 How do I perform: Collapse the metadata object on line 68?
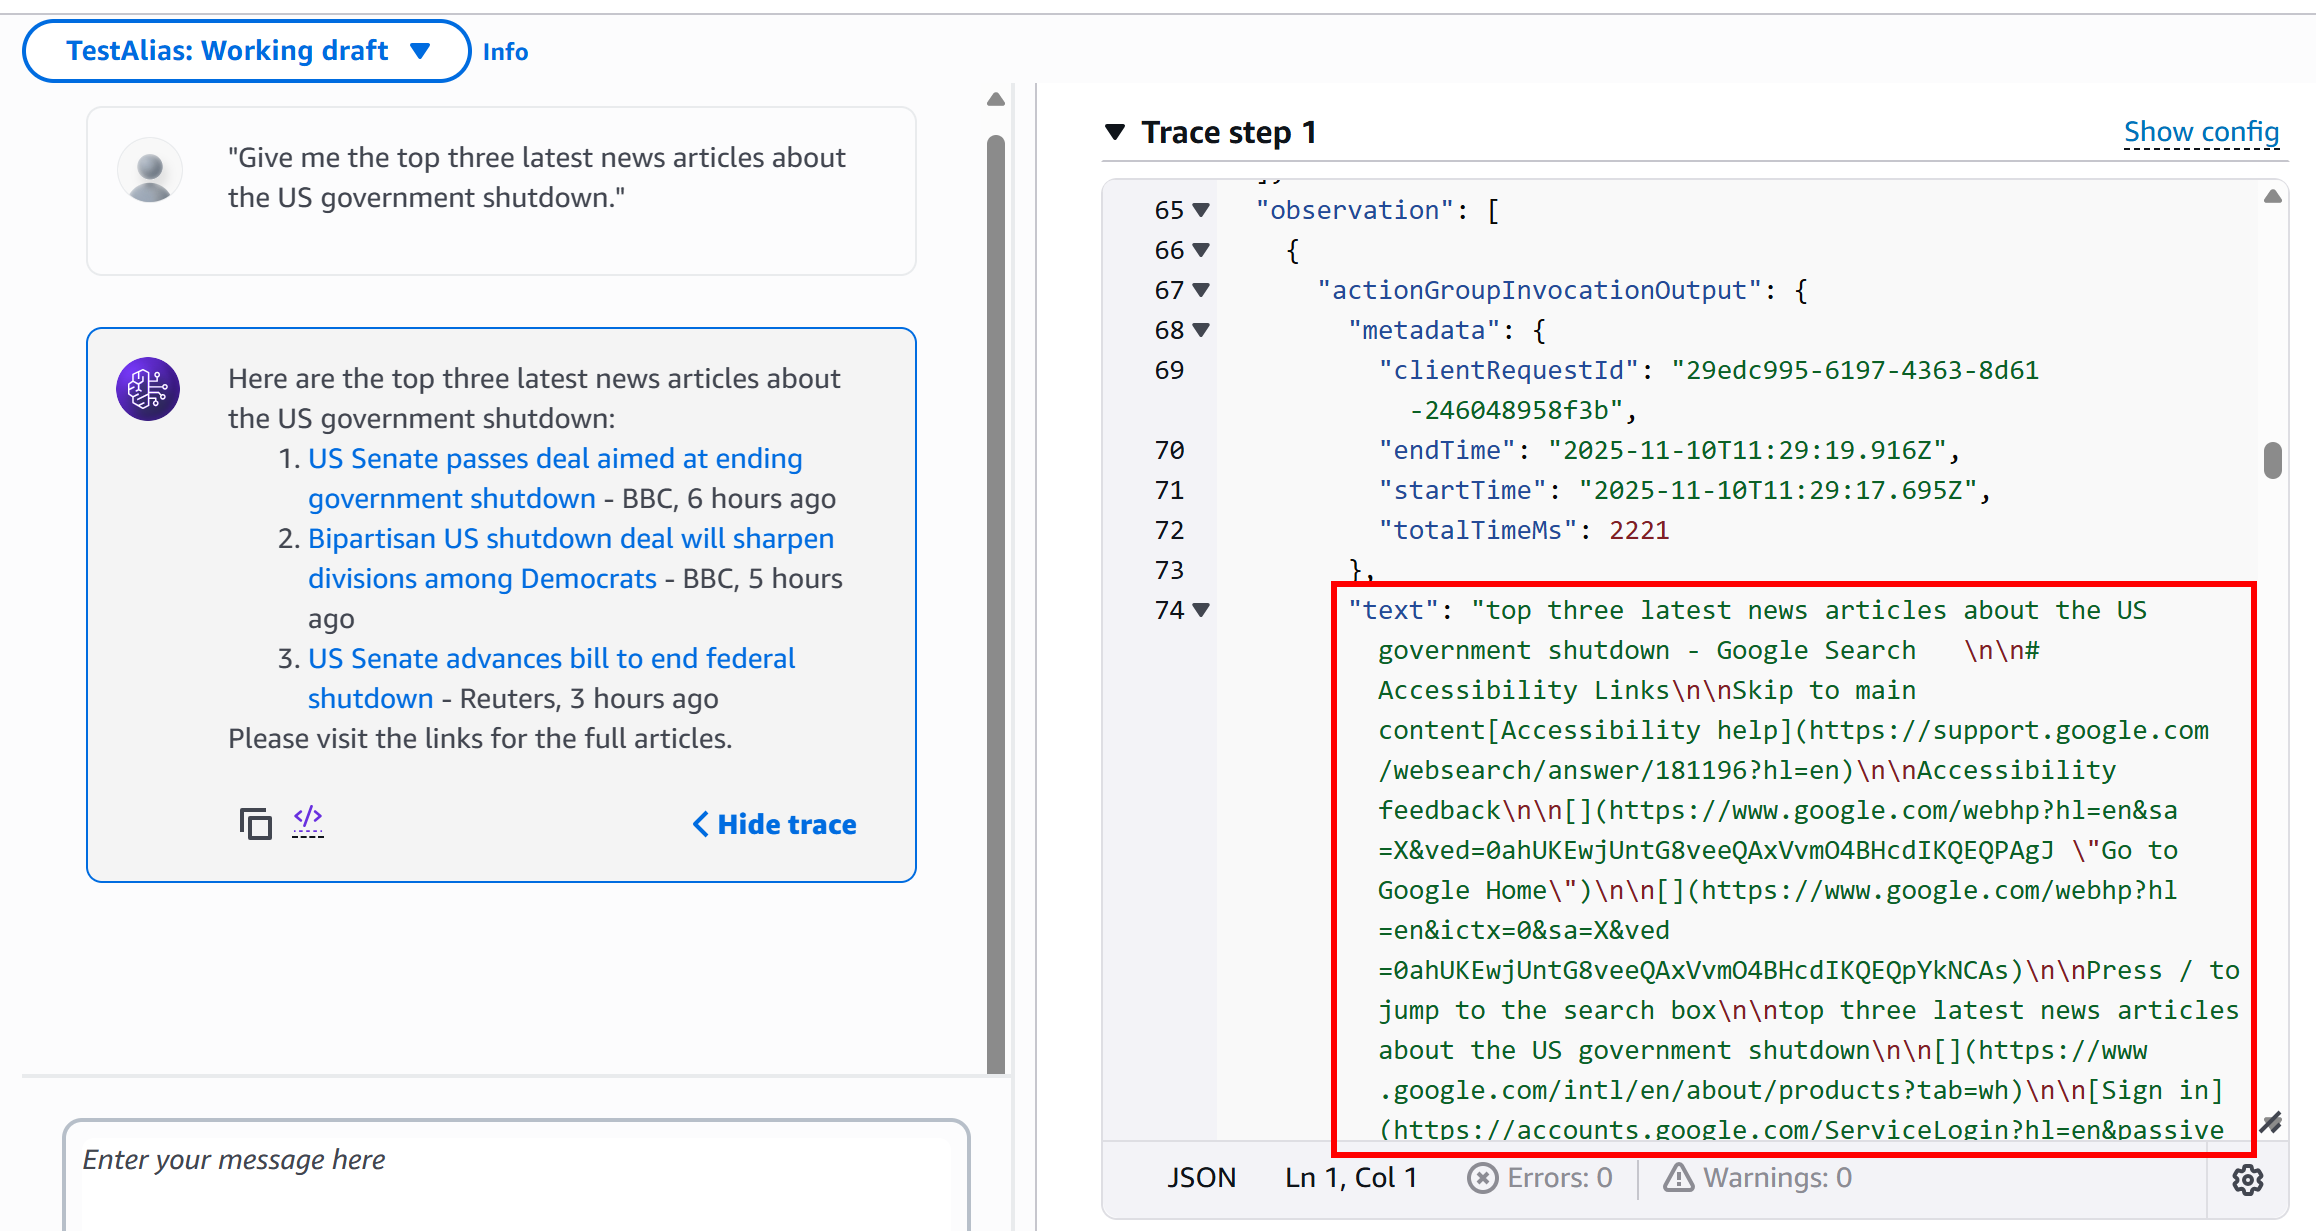(x=1200, y=330)
